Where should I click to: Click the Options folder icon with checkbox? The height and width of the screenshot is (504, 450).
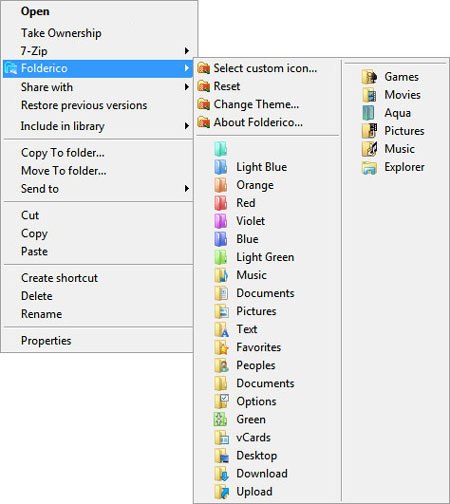(x=221, y=401)
